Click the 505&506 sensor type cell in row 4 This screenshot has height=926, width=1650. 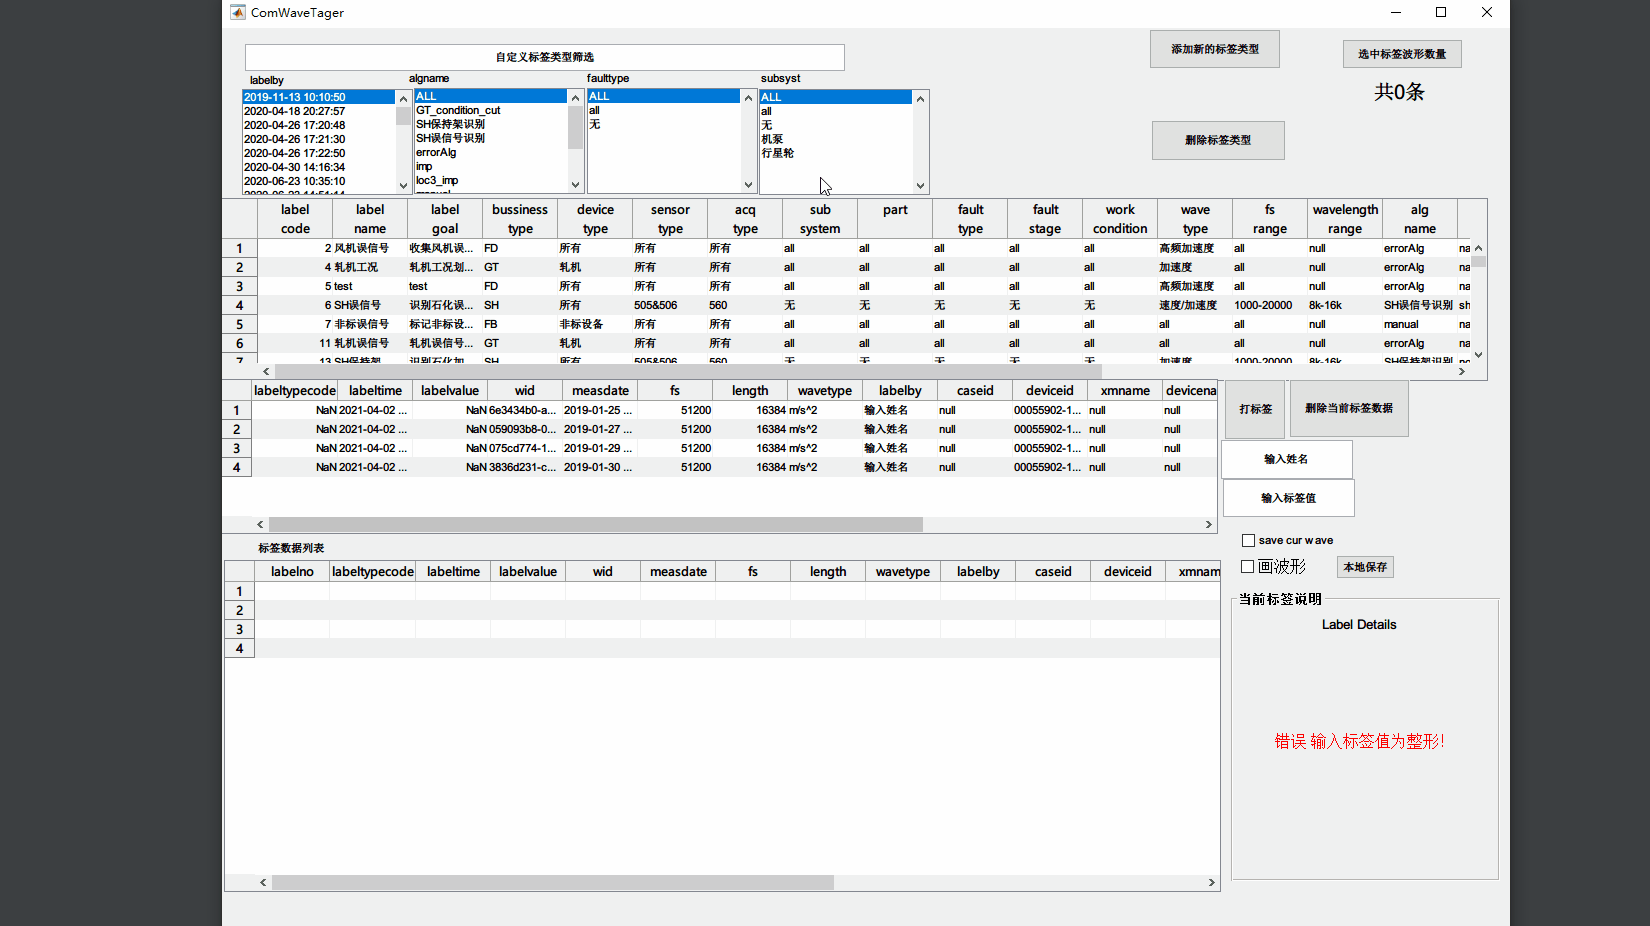670,305
